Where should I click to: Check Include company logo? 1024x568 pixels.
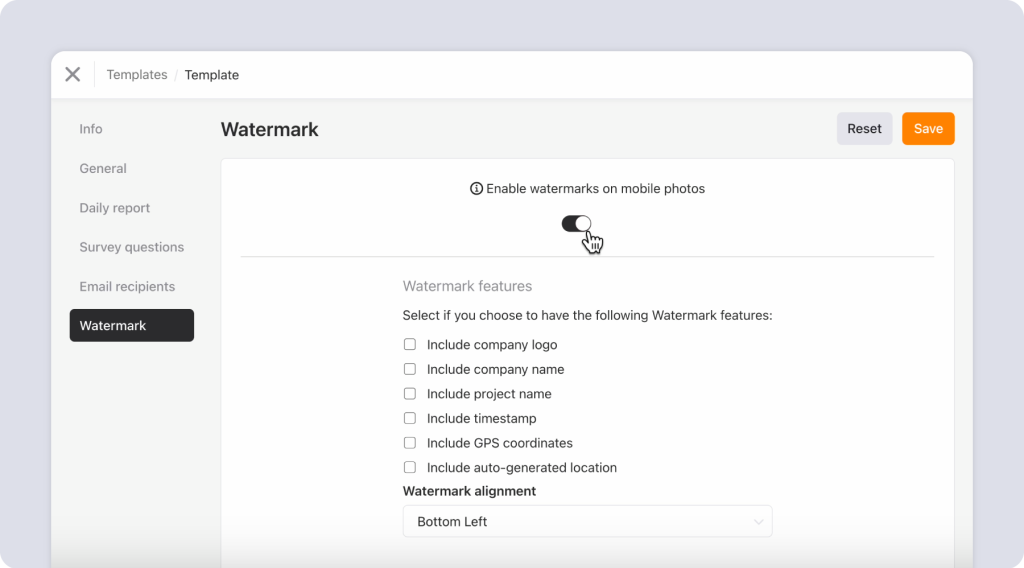[x=410, y=344]
